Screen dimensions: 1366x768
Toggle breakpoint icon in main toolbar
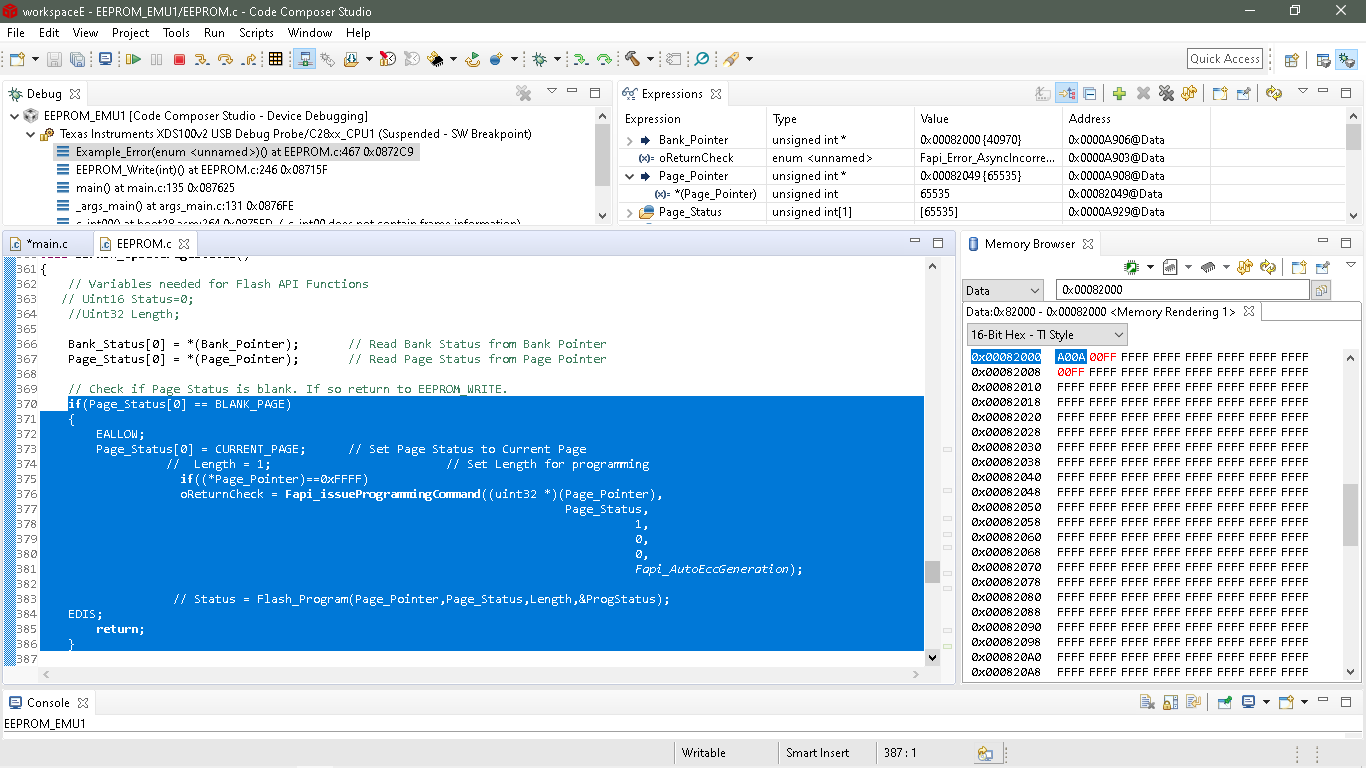click(494, 59)
